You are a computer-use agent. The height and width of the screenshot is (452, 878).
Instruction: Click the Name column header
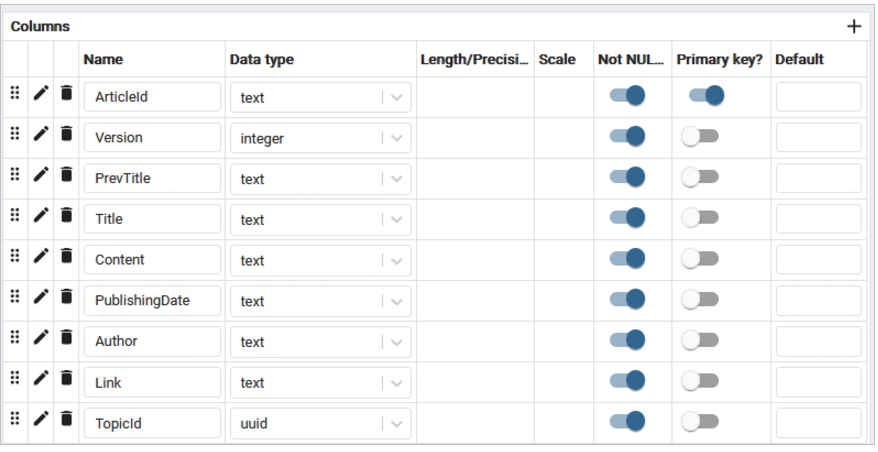point(103,59)
